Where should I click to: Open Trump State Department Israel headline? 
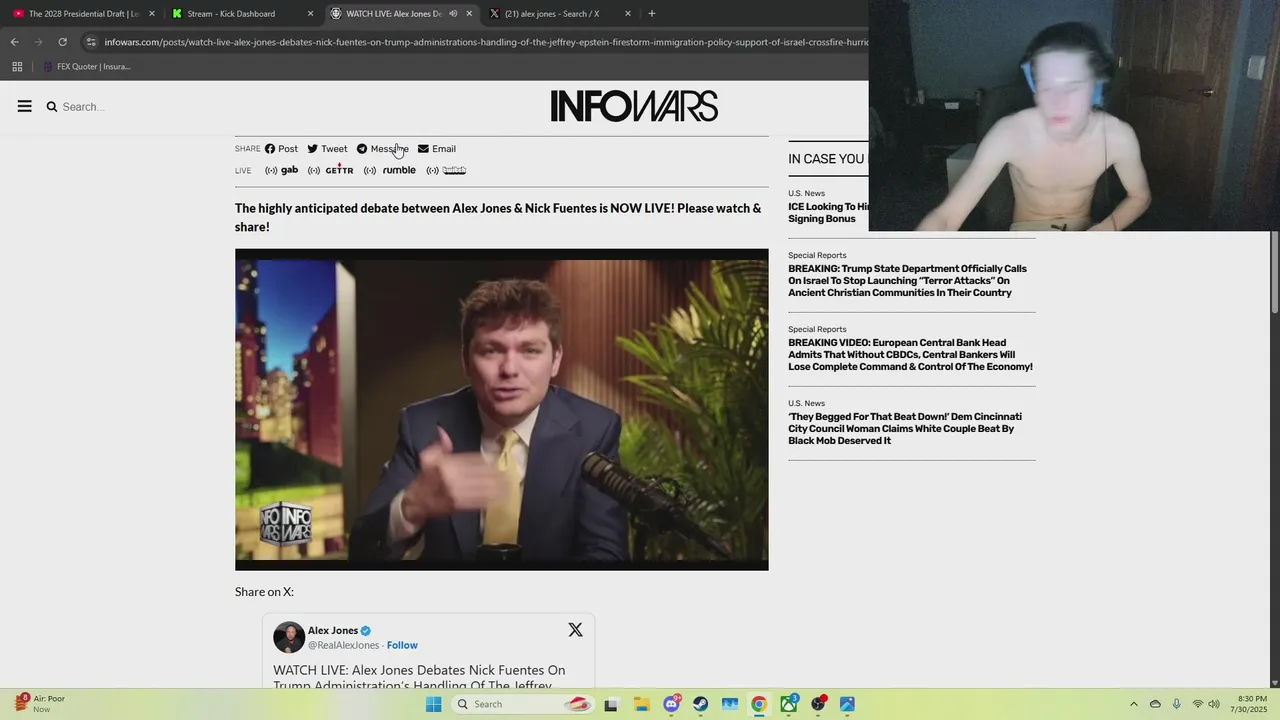point(908,281)
